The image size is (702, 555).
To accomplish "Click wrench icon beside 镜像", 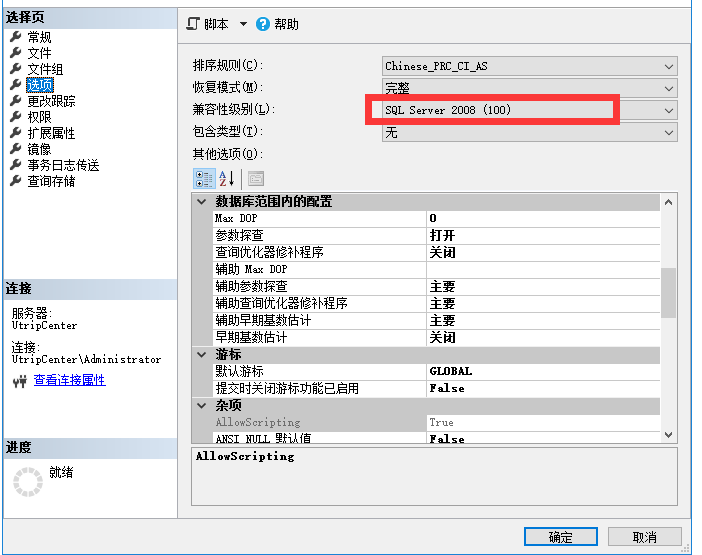I will point(16,149).
